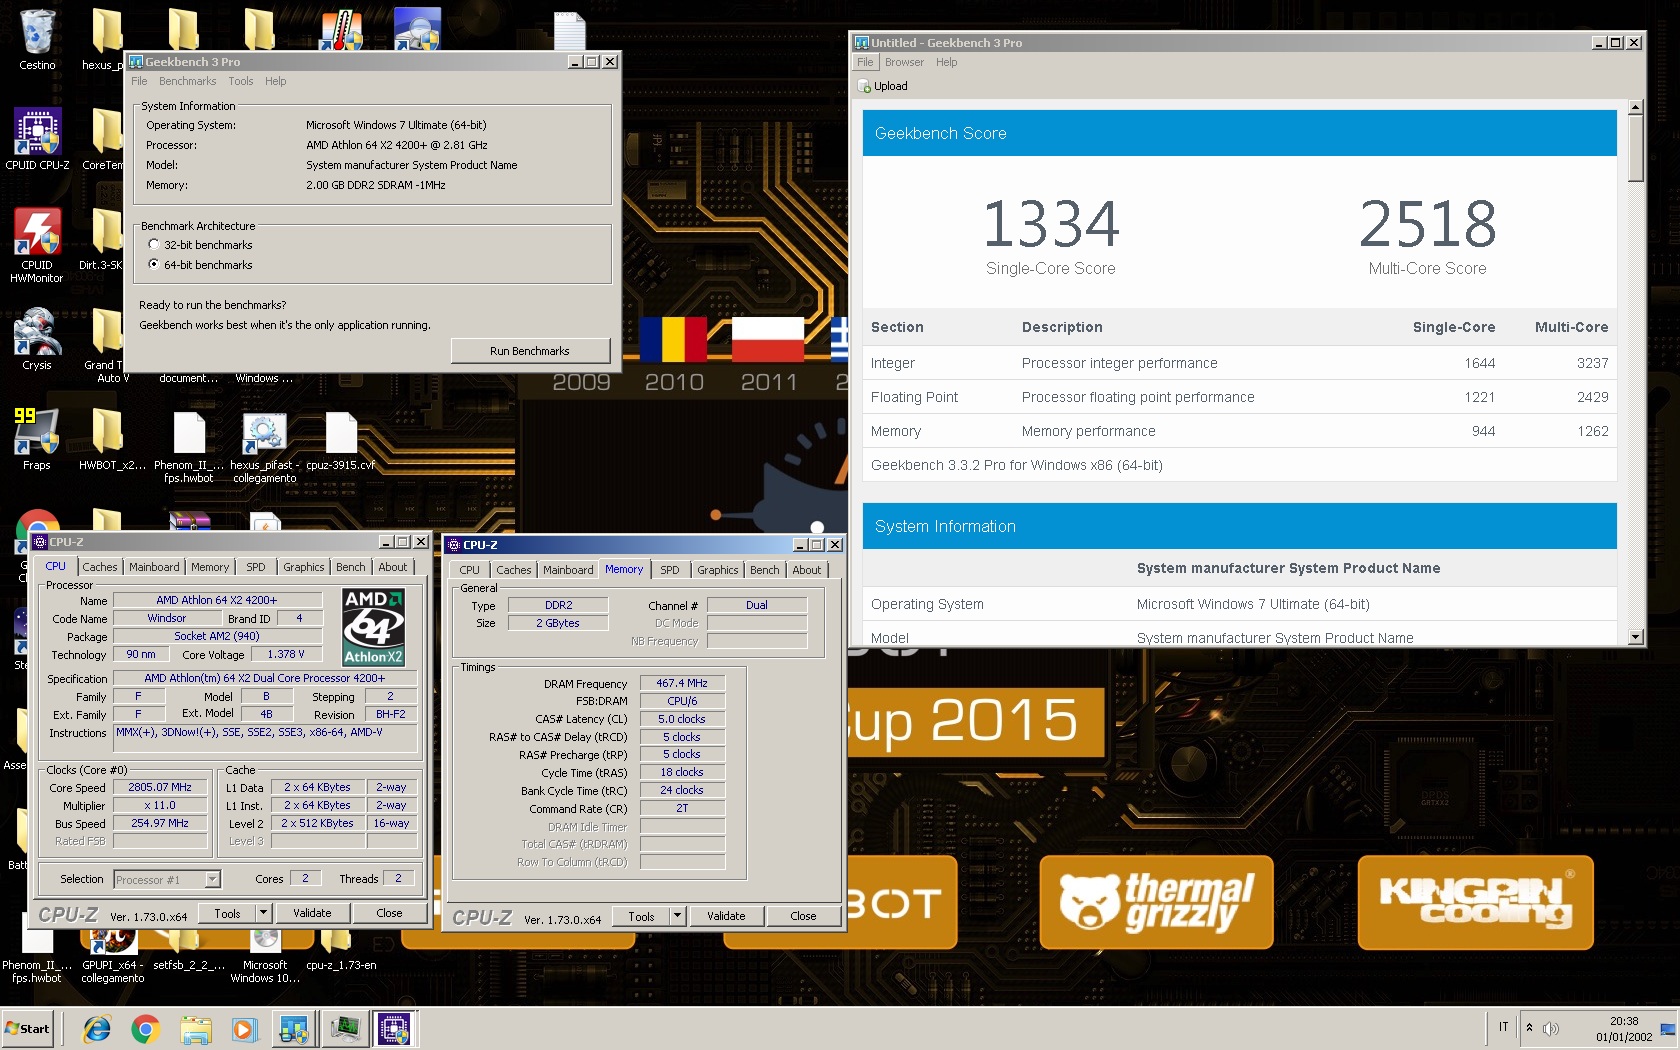1680x1050 pixels.
Task: Switch to CPU tab in right CPU-Z
Action: tap(470, 570)
